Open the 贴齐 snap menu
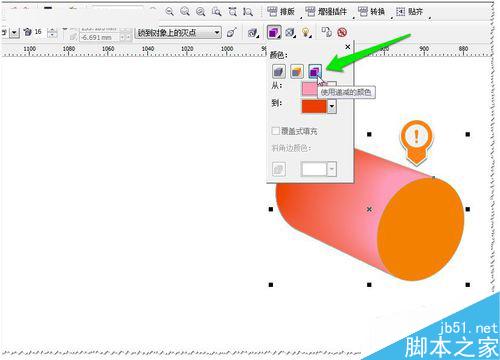The image size is (500, 360). (410, 12)
